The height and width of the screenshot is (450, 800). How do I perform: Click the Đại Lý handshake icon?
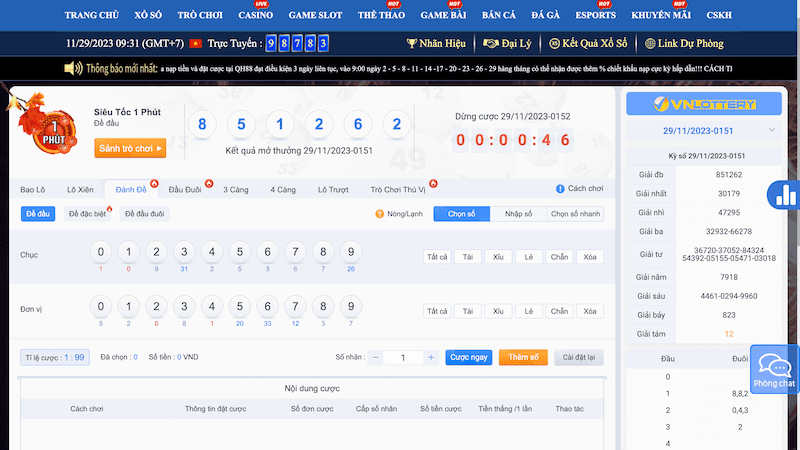(x=490, y=44)
